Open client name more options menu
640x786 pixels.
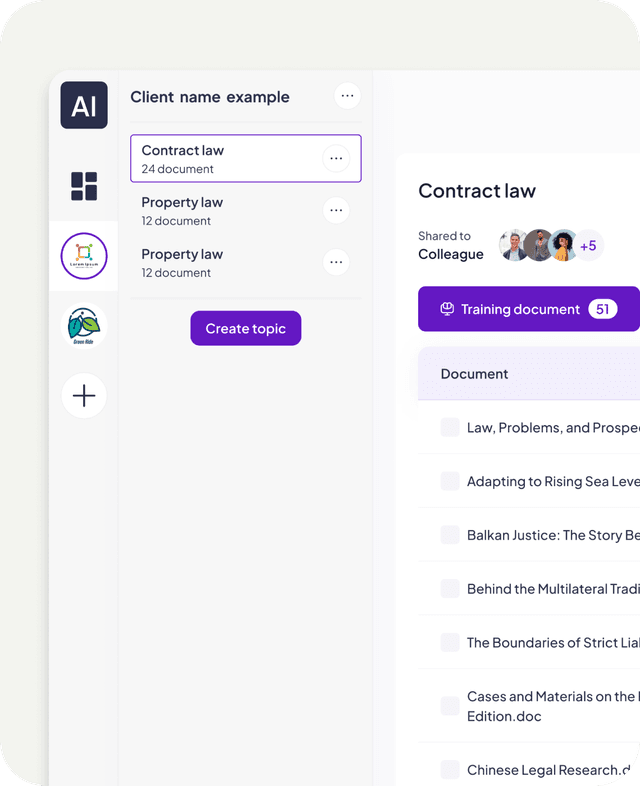347,96
